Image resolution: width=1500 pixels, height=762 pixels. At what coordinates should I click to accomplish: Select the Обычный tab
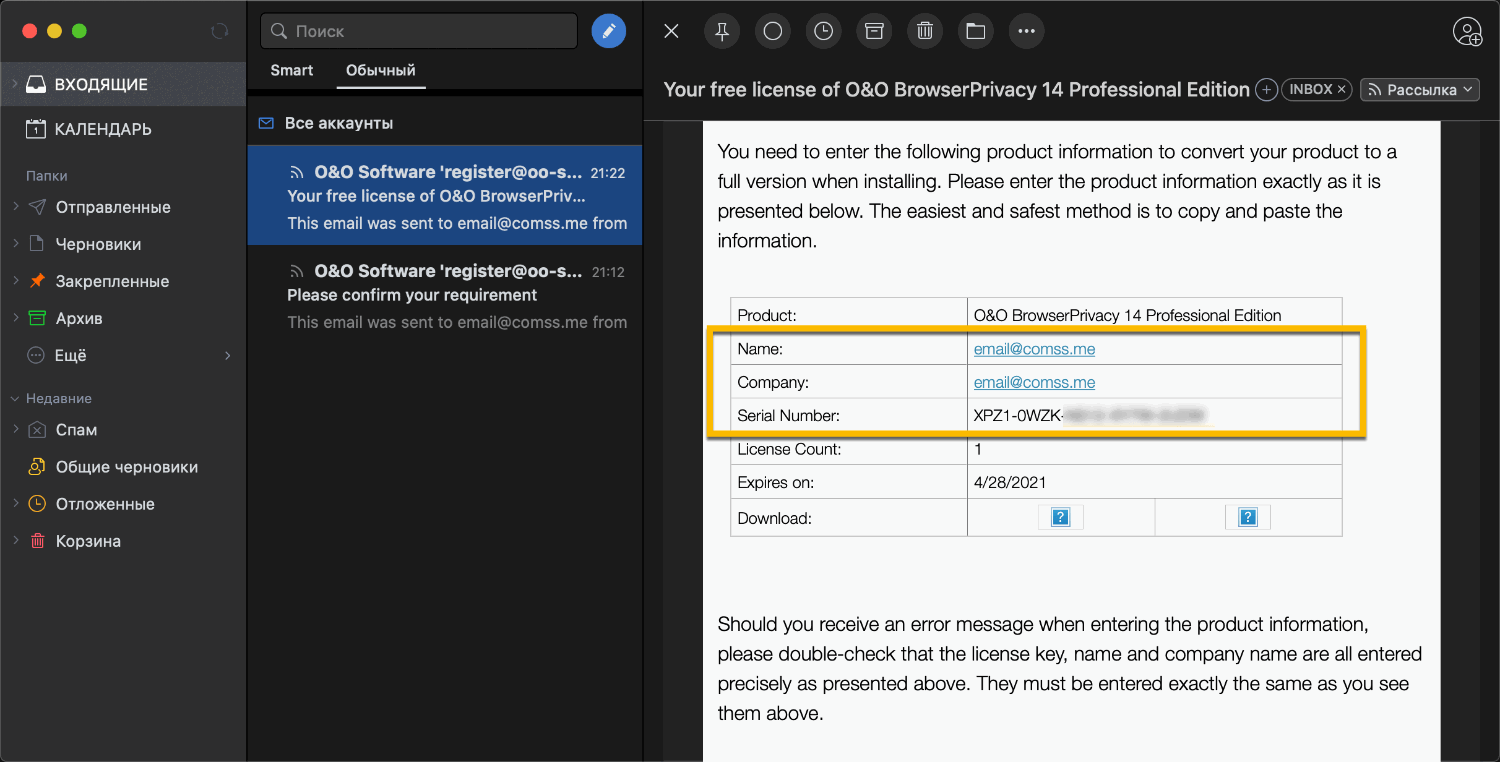click(380, 71)
